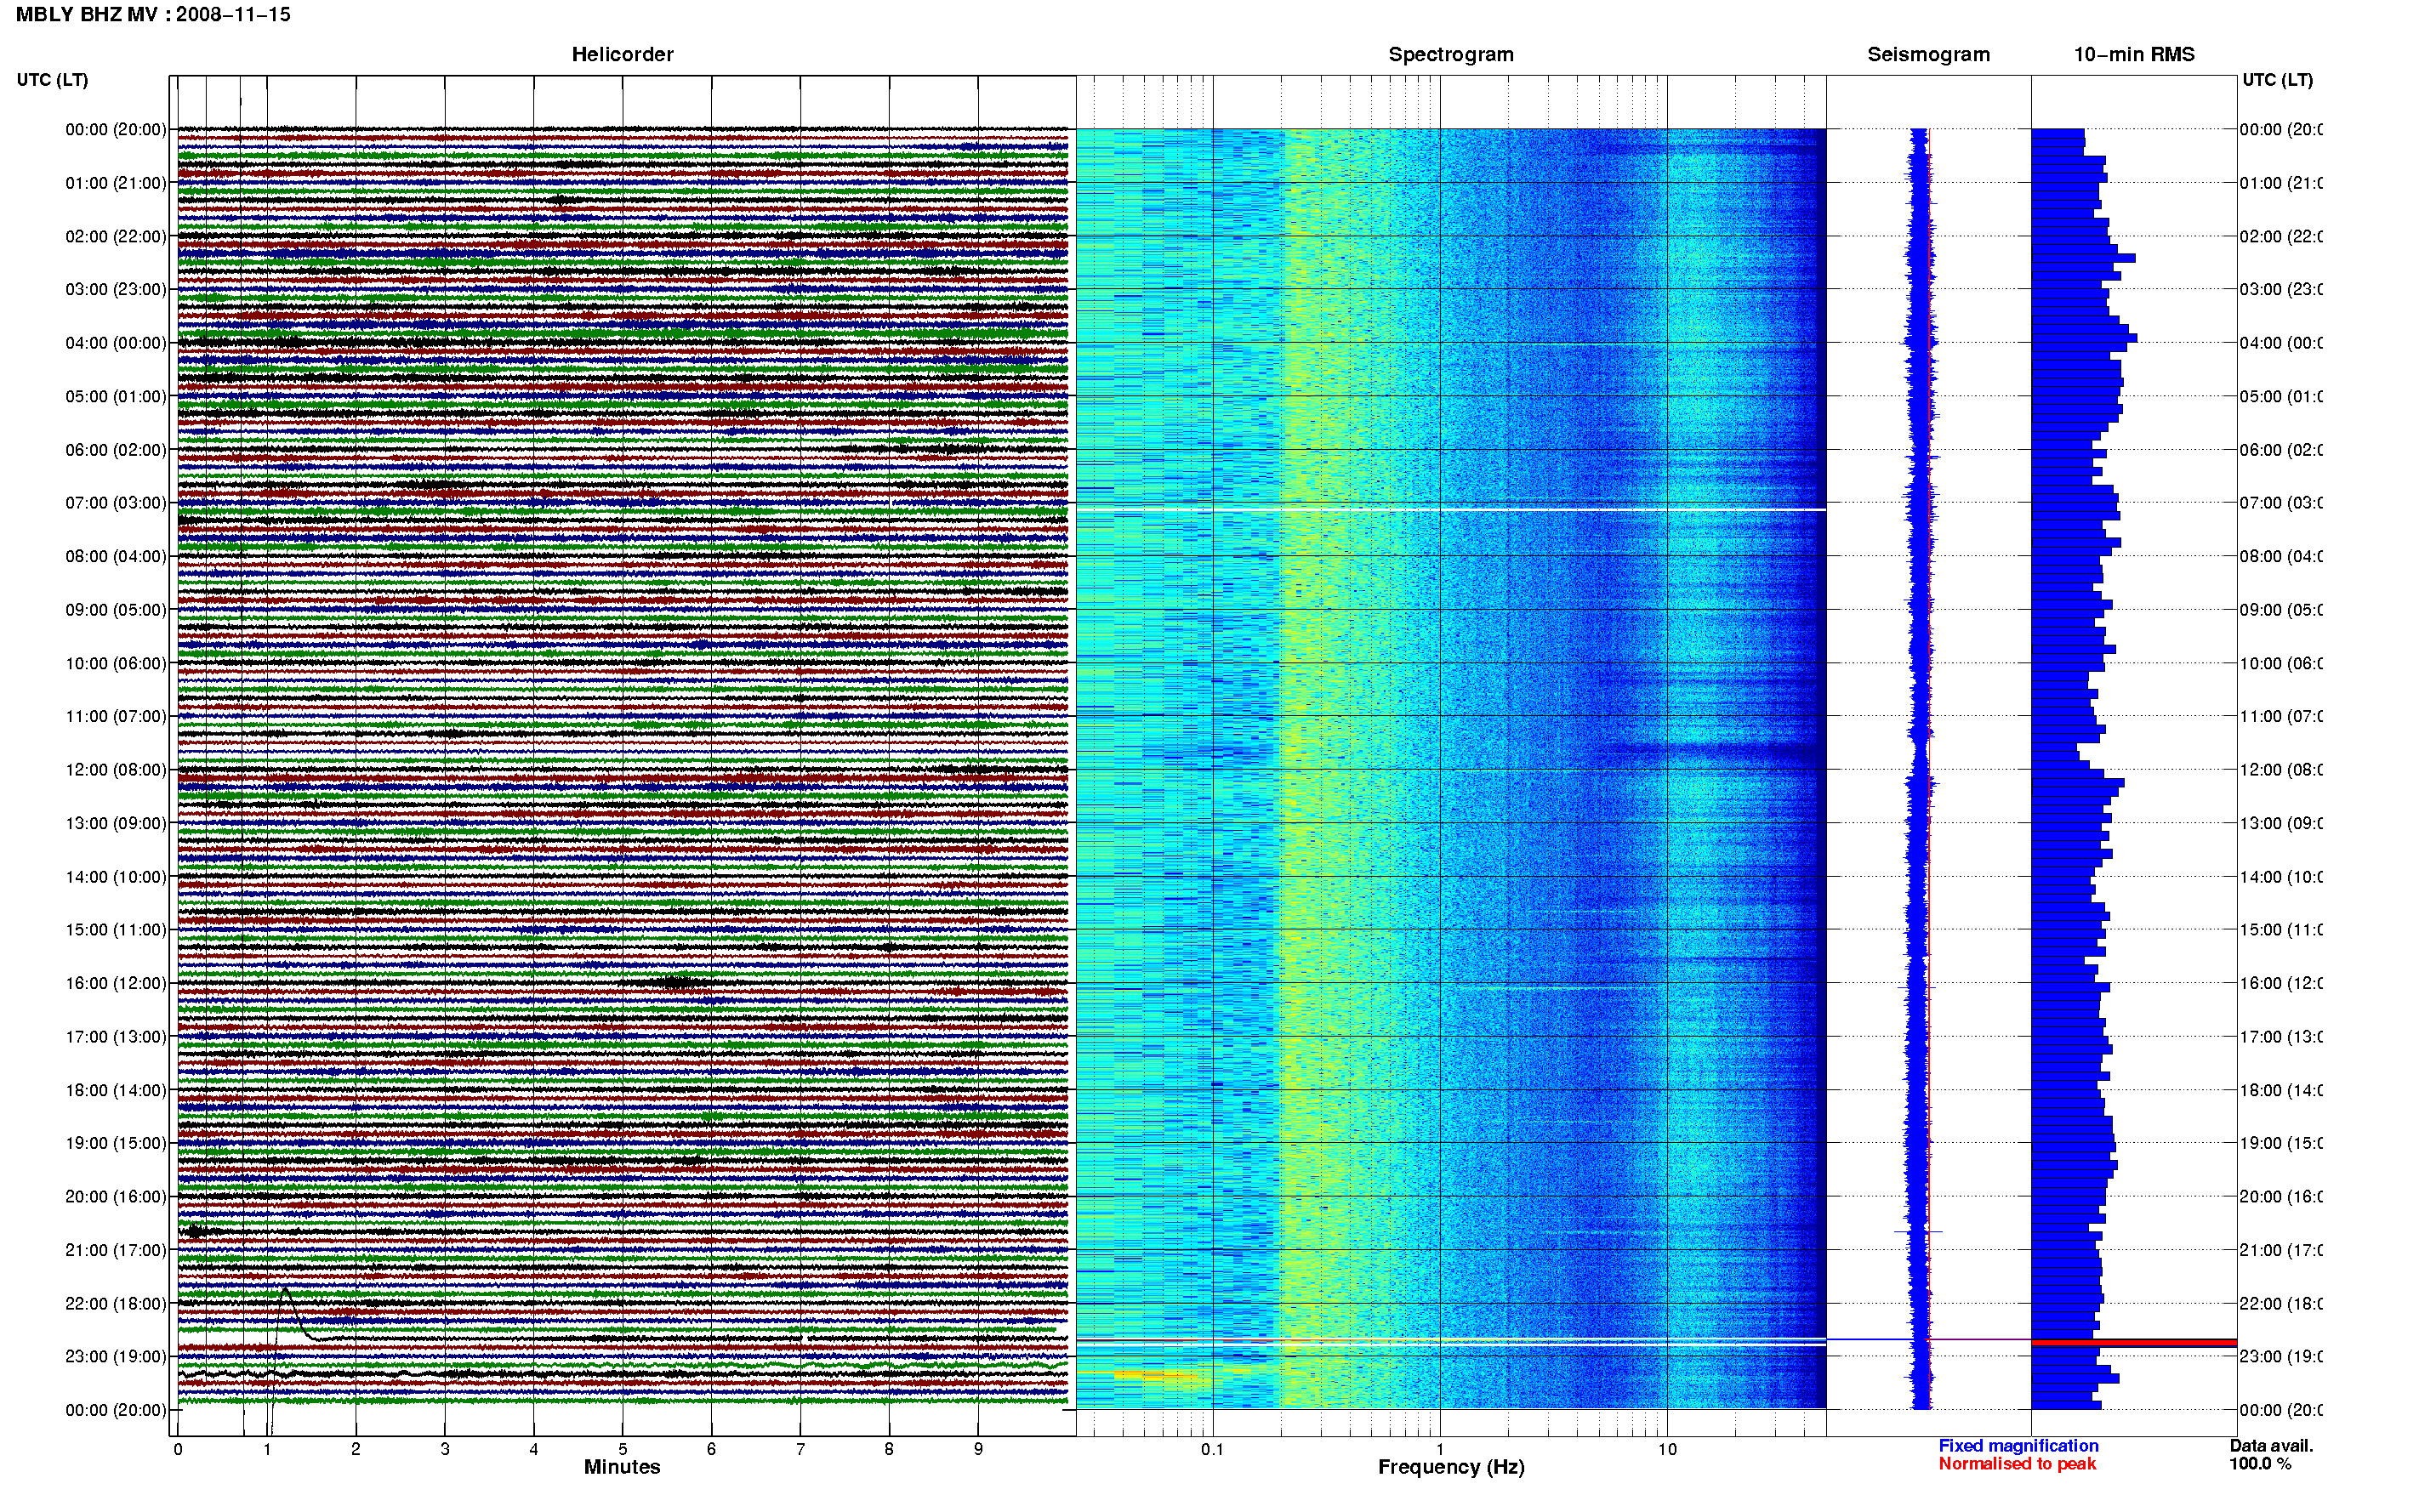Screen dimensions: 2419x1512
Task: Click the left 13:00 (09:00) time label
Action: [116, 823]
